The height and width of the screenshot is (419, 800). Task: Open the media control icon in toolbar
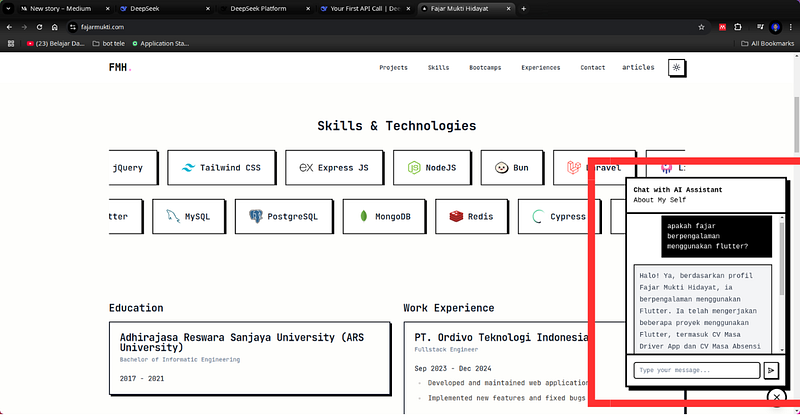[x=760, y=27]
